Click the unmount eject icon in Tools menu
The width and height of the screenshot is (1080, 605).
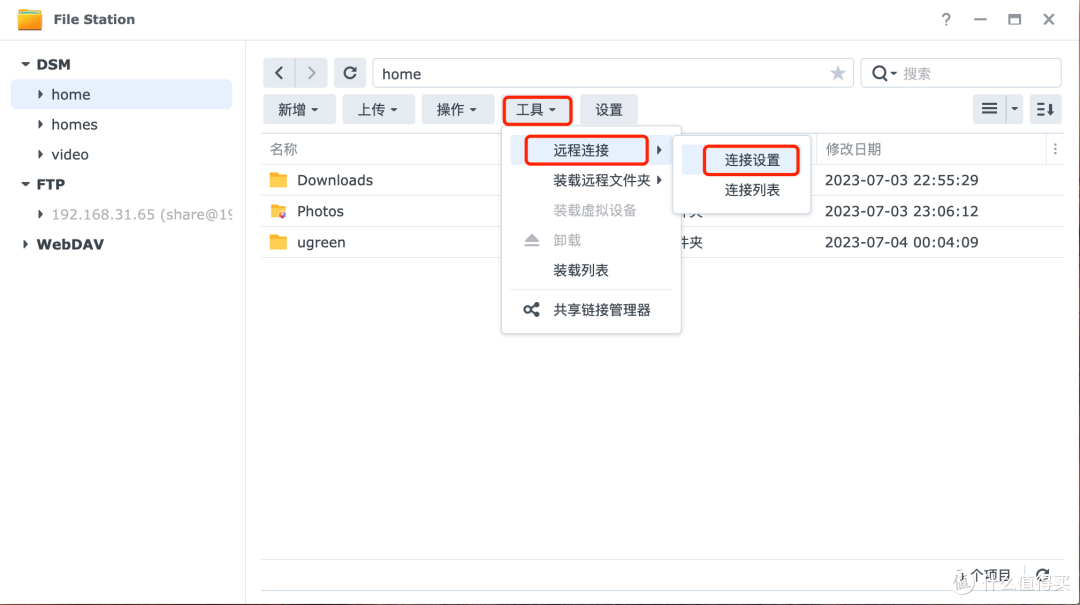tap(530, 240)
